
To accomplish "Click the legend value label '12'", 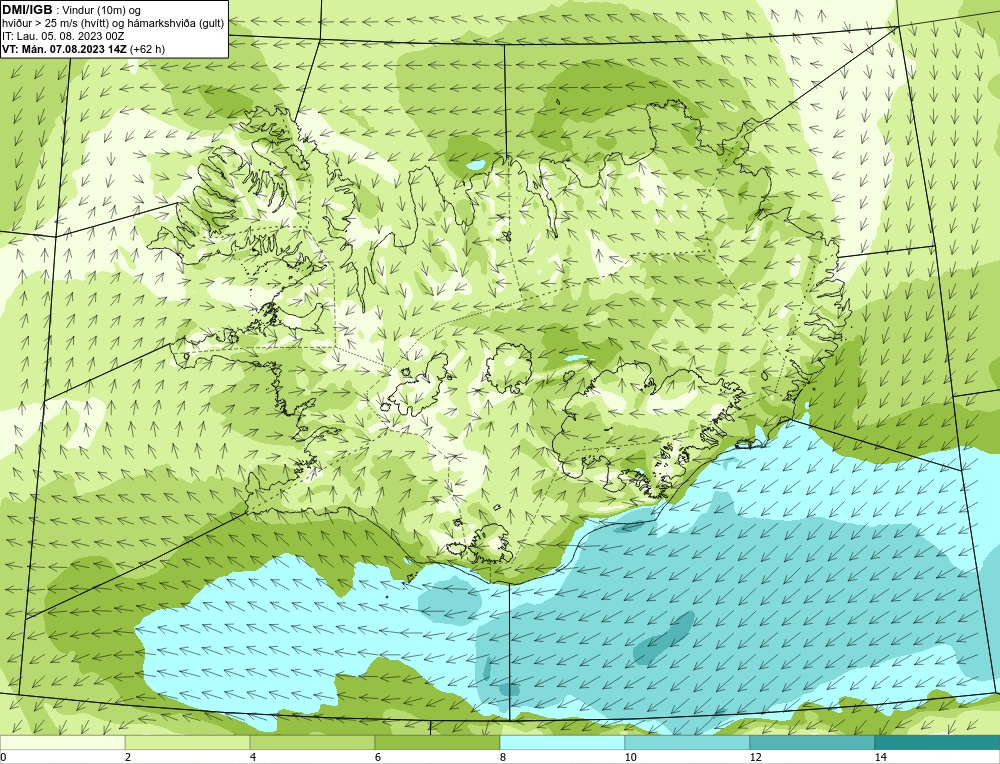I will [755, 757].
